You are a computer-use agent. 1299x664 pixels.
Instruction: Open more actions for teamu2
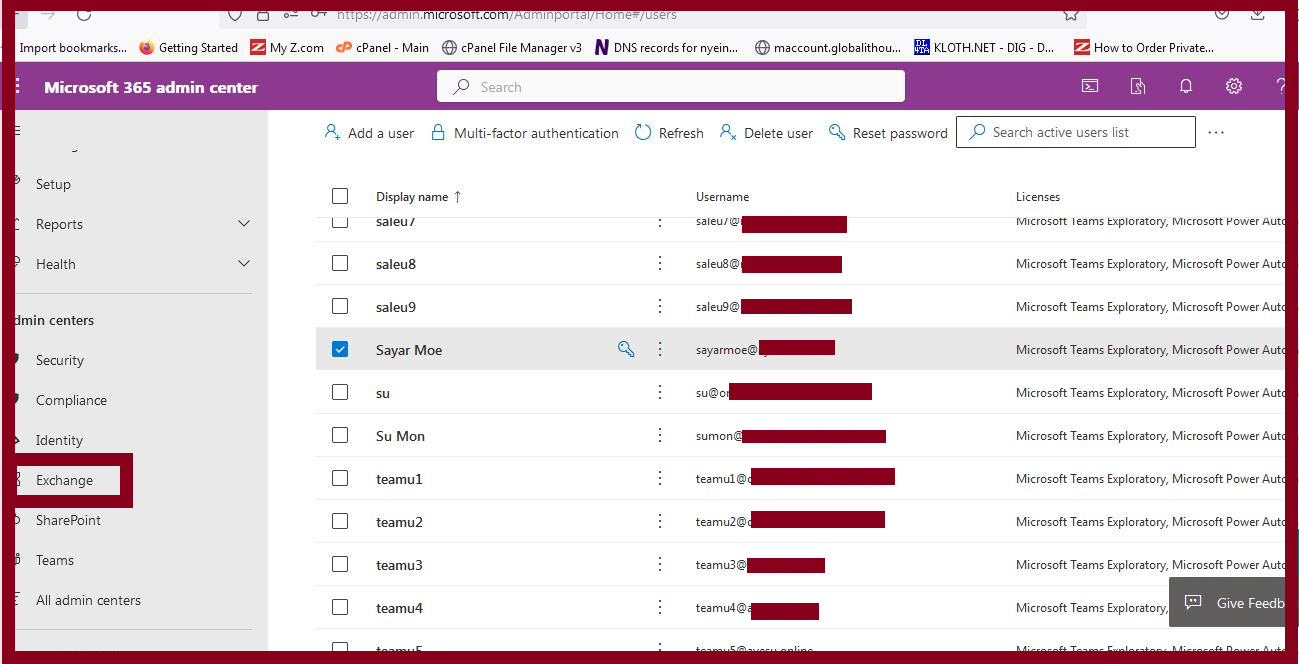(660, 521)
